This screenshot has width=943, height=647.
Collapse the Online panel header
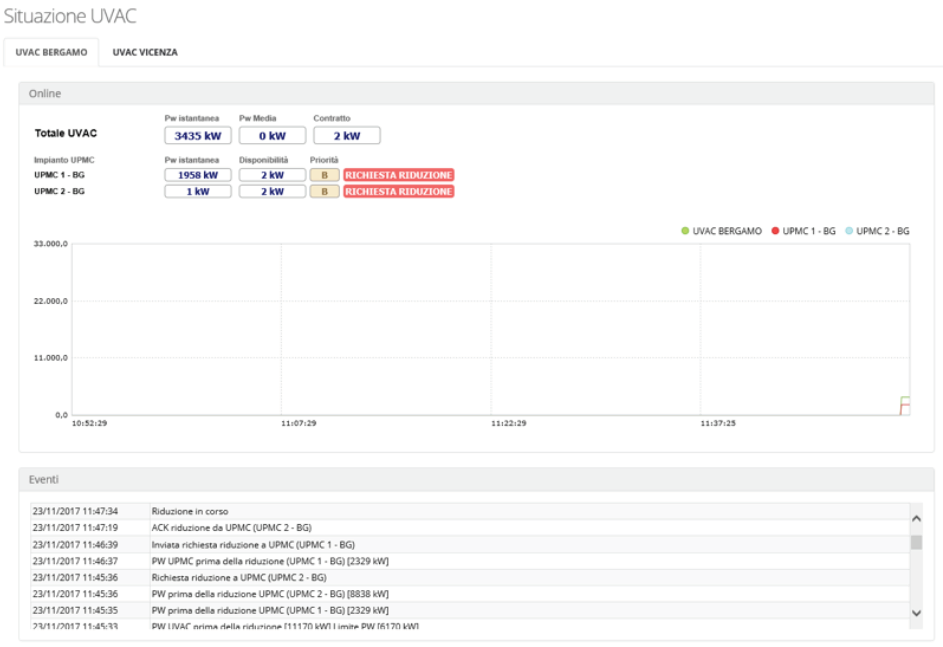[476, 93]
